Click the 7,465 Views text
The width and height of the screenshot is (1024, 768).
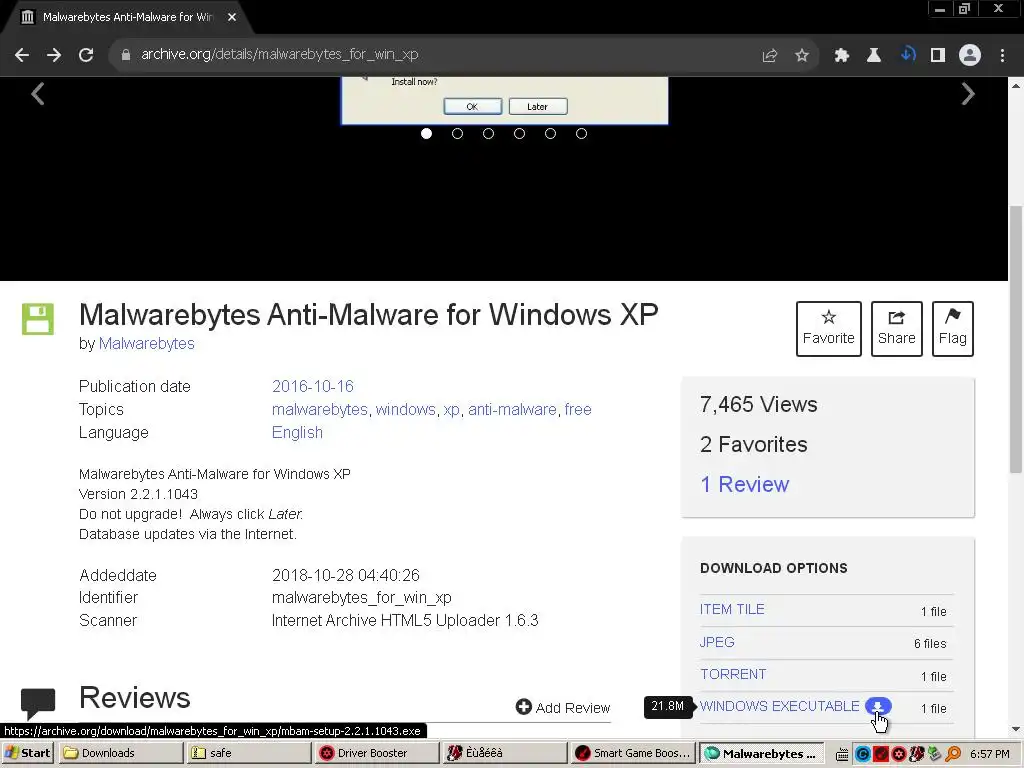pyautogui.click(x=759, y=405)
